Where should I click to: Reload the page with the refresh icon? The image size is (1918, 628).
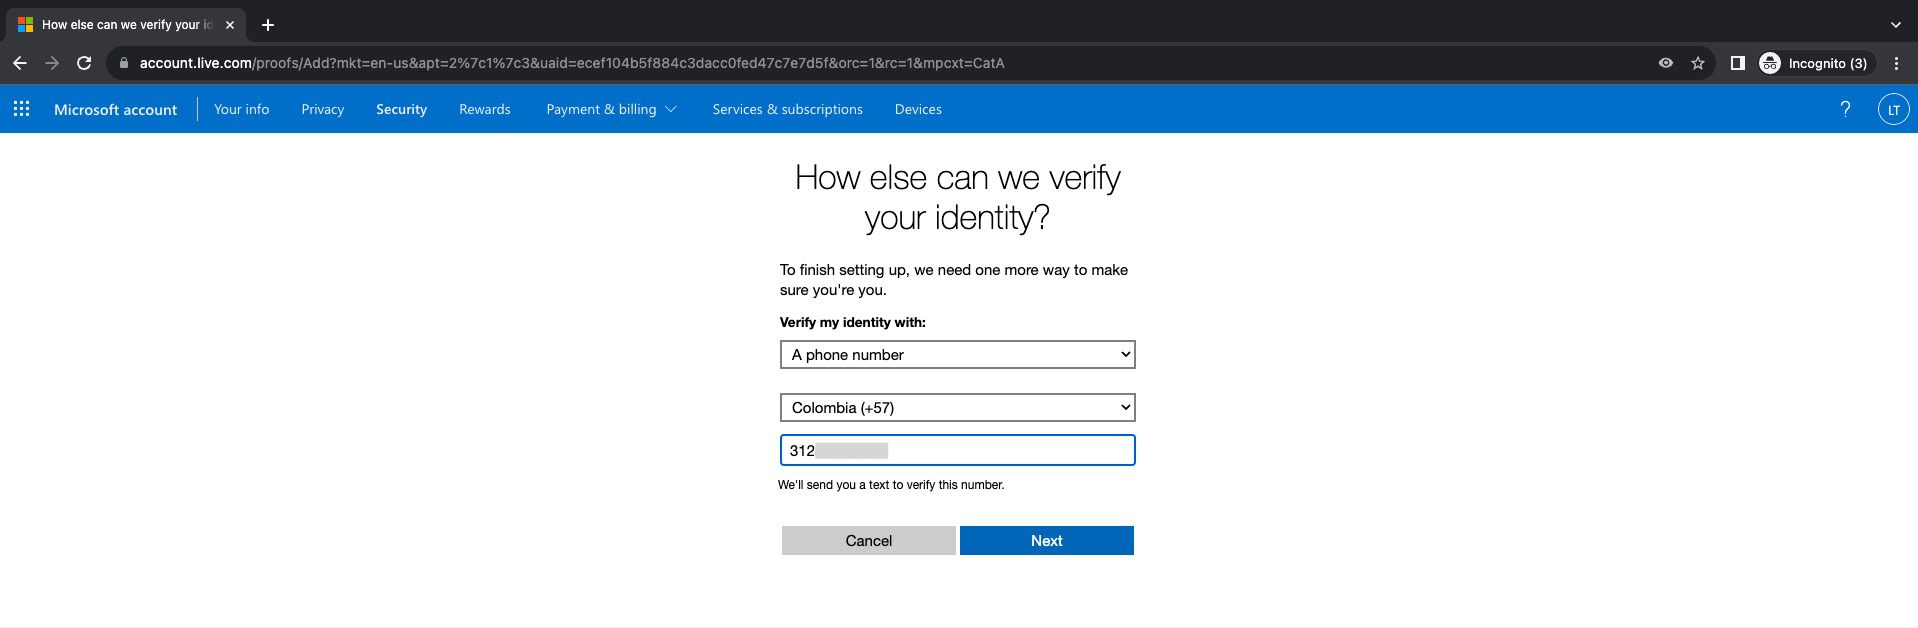tap(85, 63)
